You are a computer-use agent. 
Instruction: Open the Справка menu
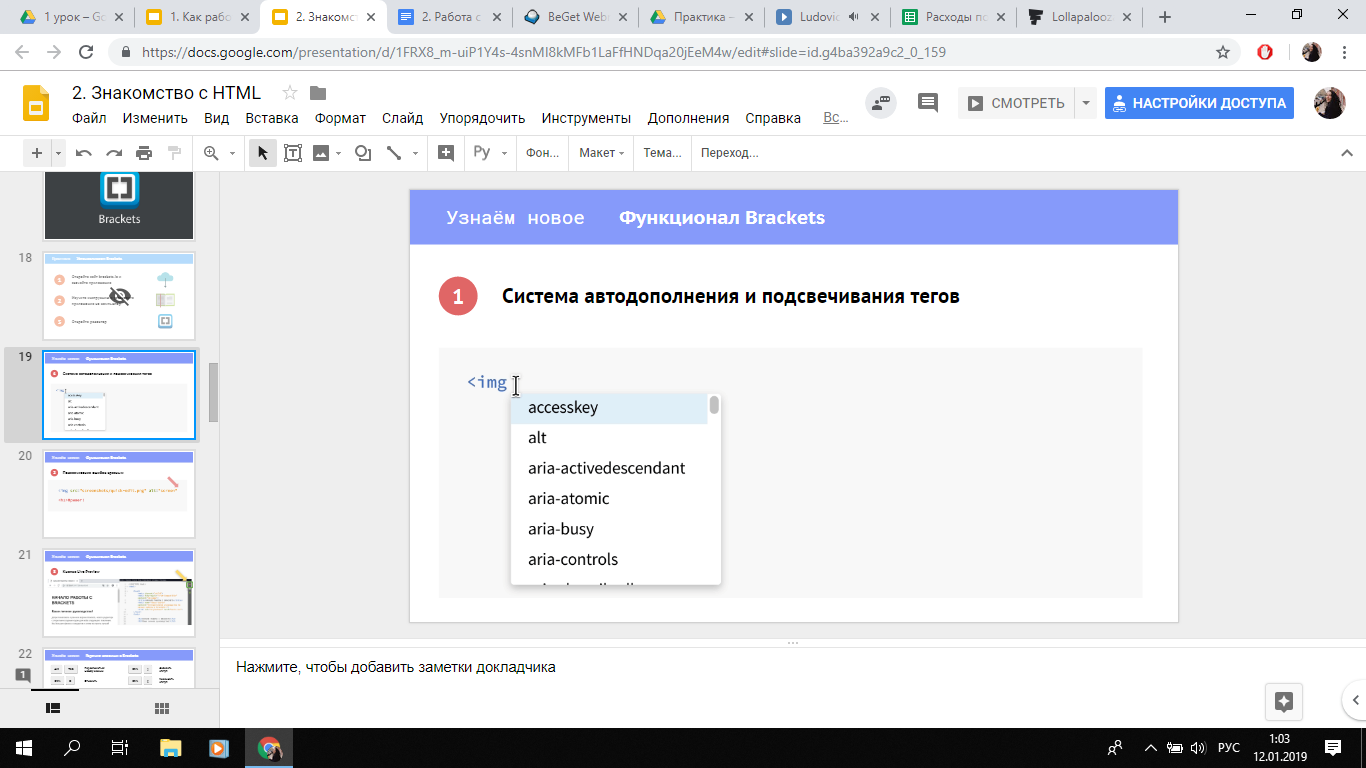773,118
